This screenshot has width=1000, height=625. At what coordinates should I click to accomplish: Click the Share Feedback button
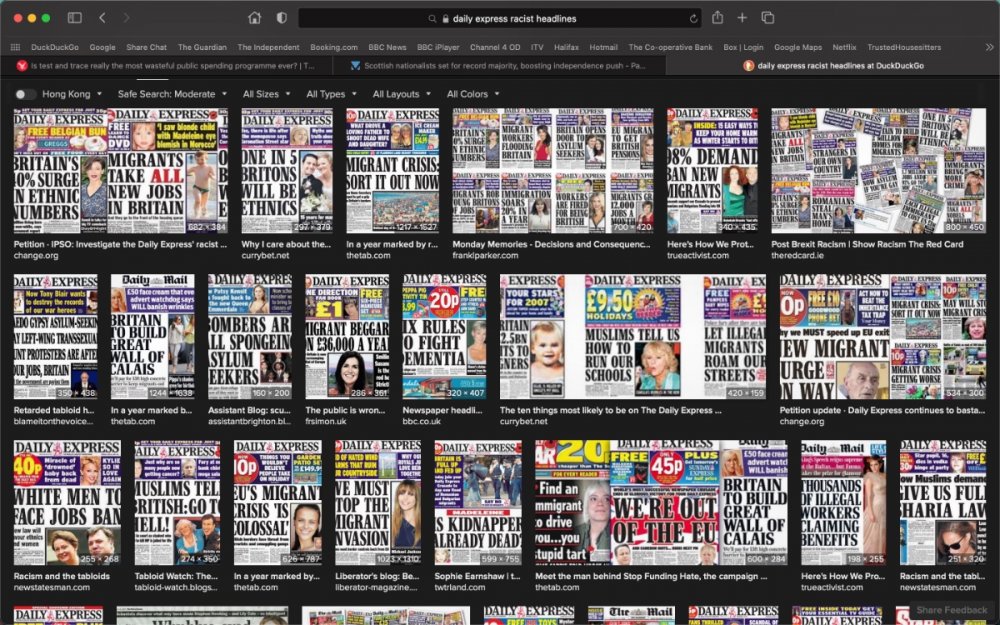click(952, 610)
